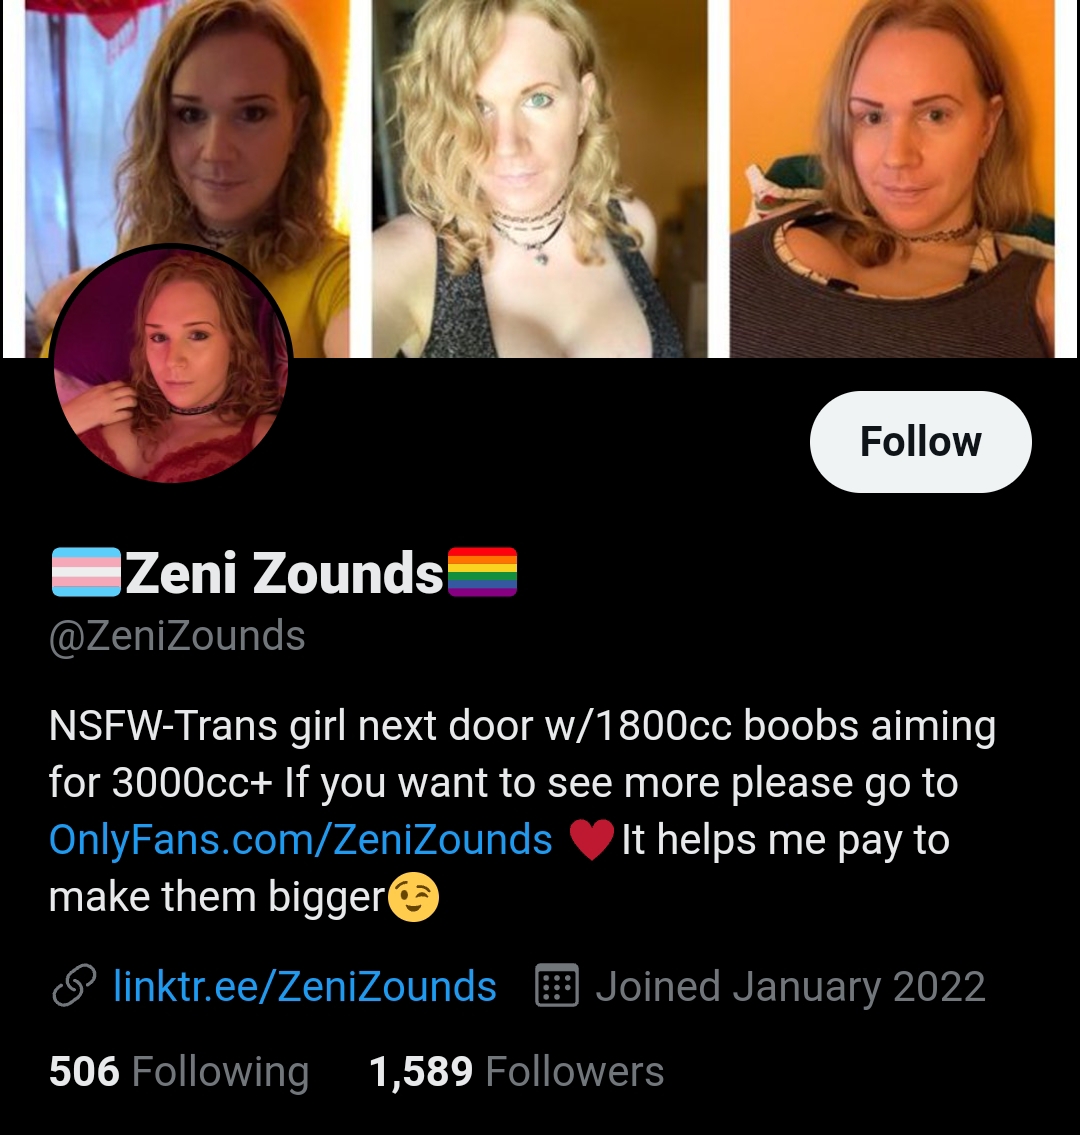Click the red heart emoji in bio

click(591, 840)
